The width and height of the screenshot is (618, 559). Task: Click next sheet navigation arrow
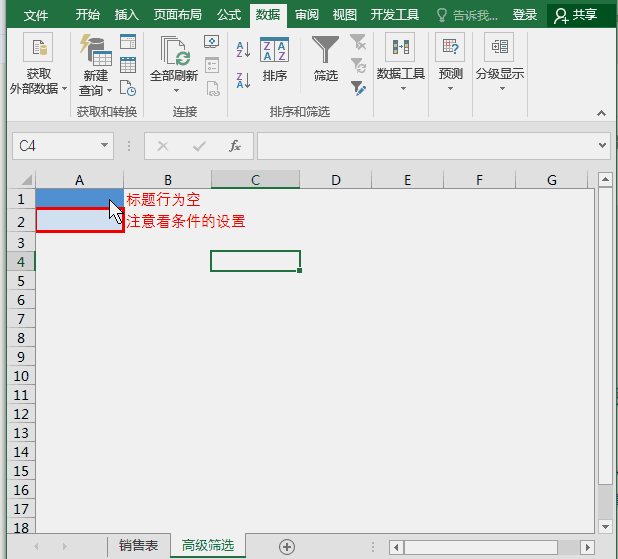coord(65,547)
